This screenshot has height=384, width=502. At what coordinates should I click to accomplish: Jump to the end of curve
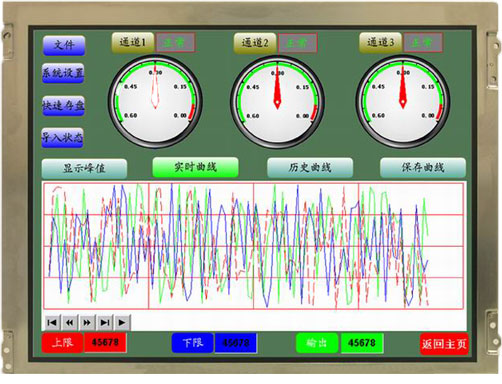[x=105, y=322]
